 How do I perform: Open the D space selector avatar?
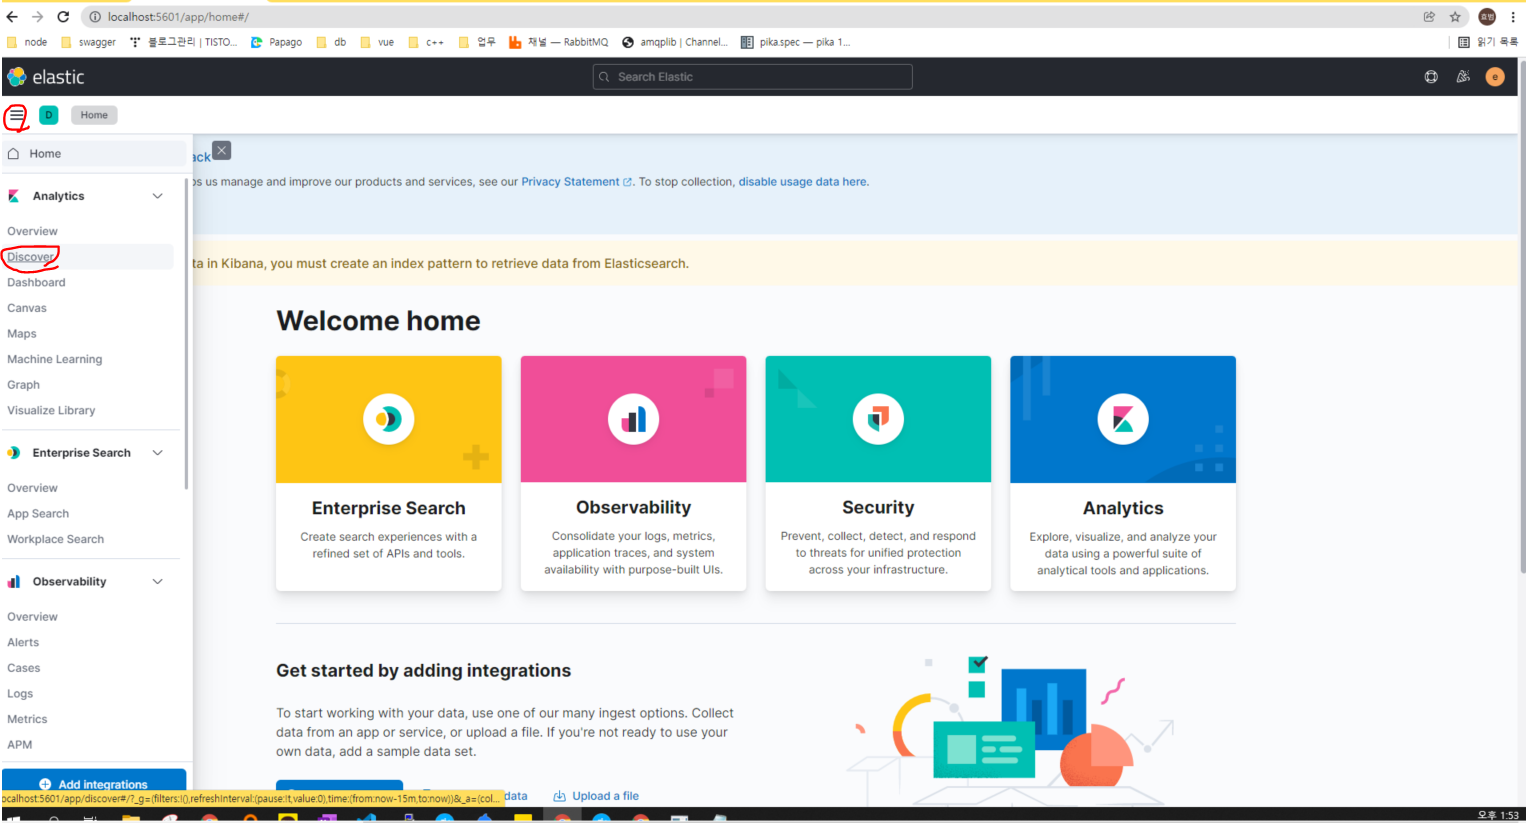(48, 115)
